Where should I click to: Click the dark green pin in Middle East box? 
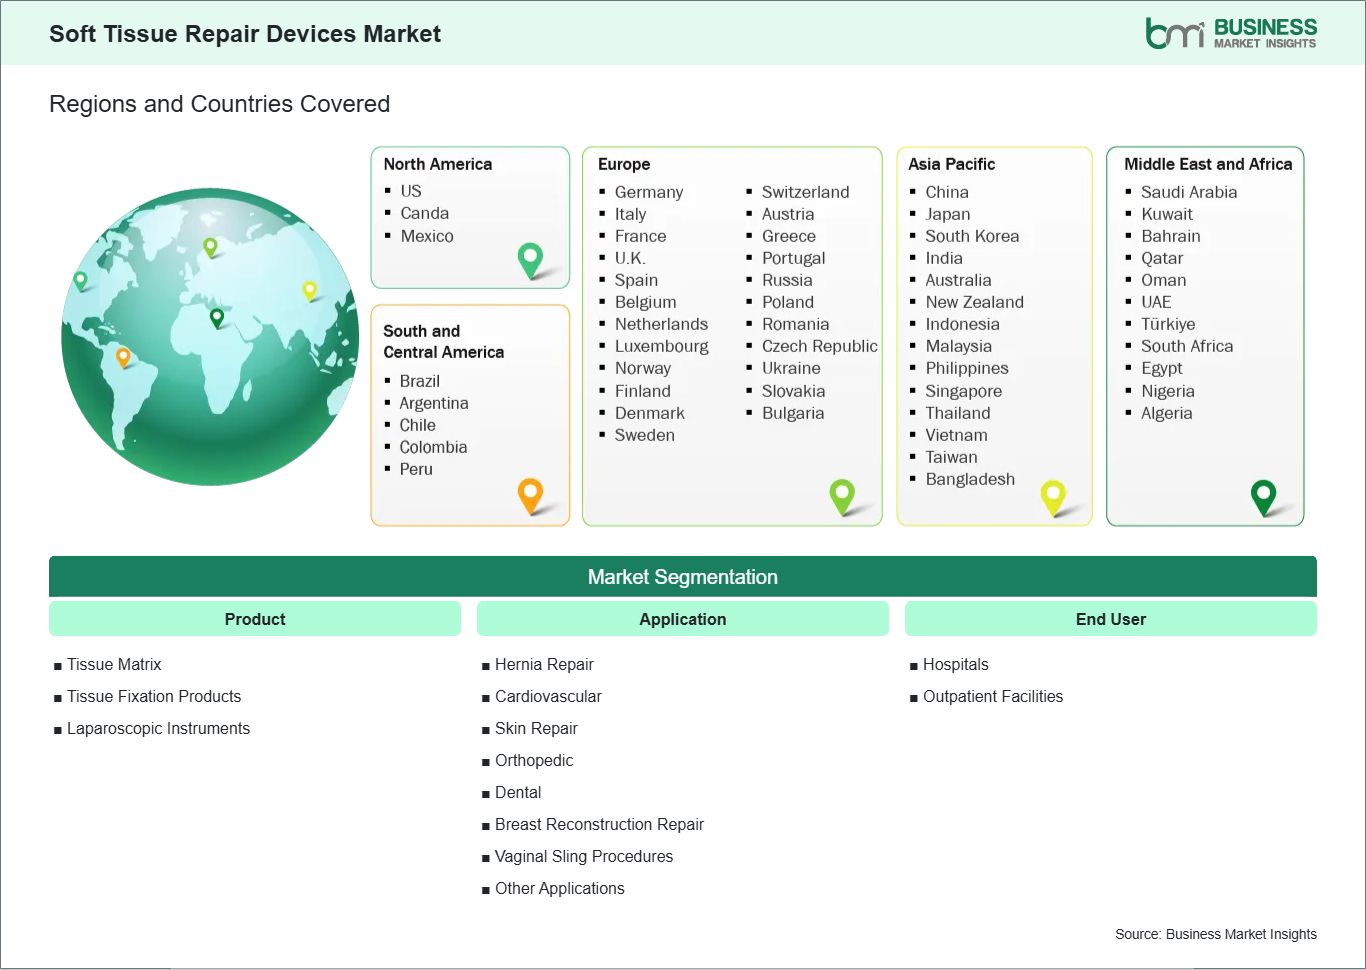pos(1264,495)
